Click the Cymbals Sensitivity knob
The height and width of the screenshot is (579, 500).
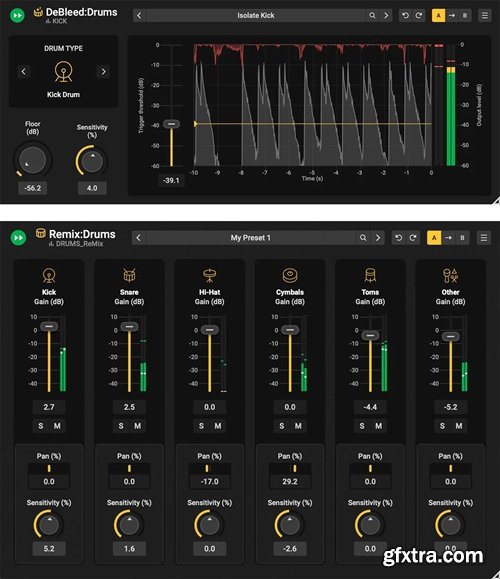[290, 525]
